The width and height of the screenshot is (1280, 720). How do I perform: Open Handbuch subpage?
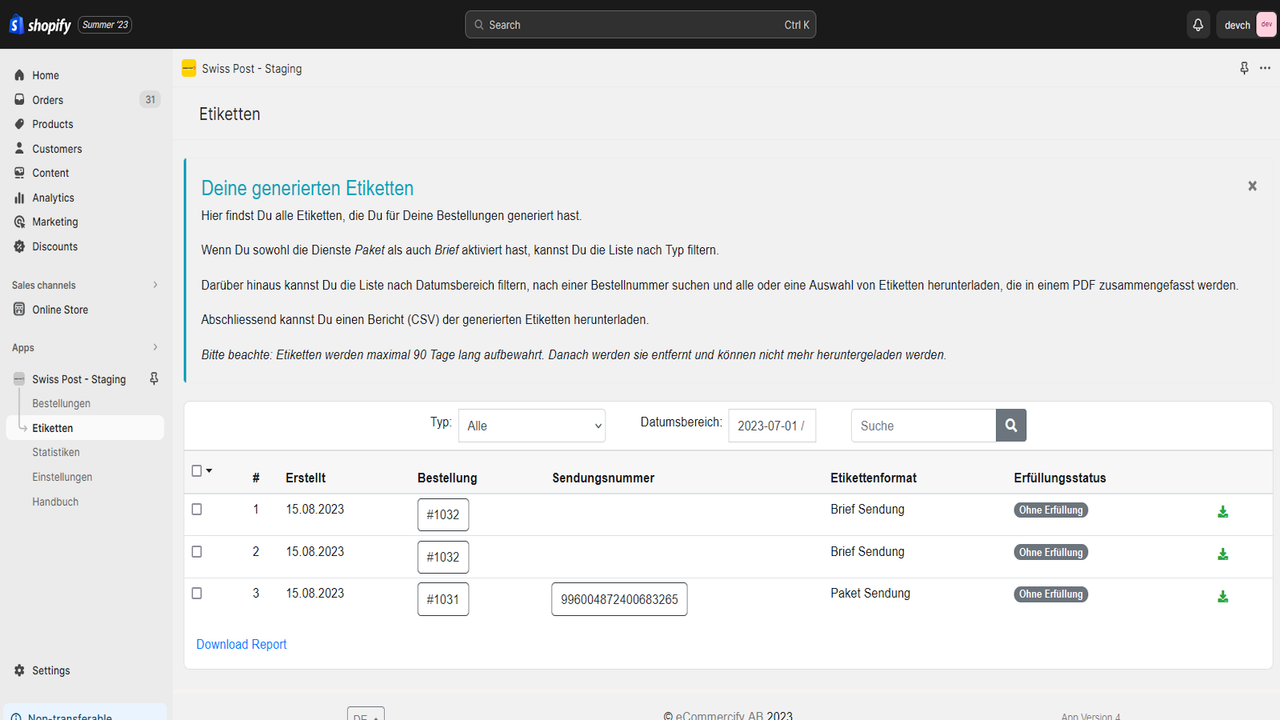[55, 502]
